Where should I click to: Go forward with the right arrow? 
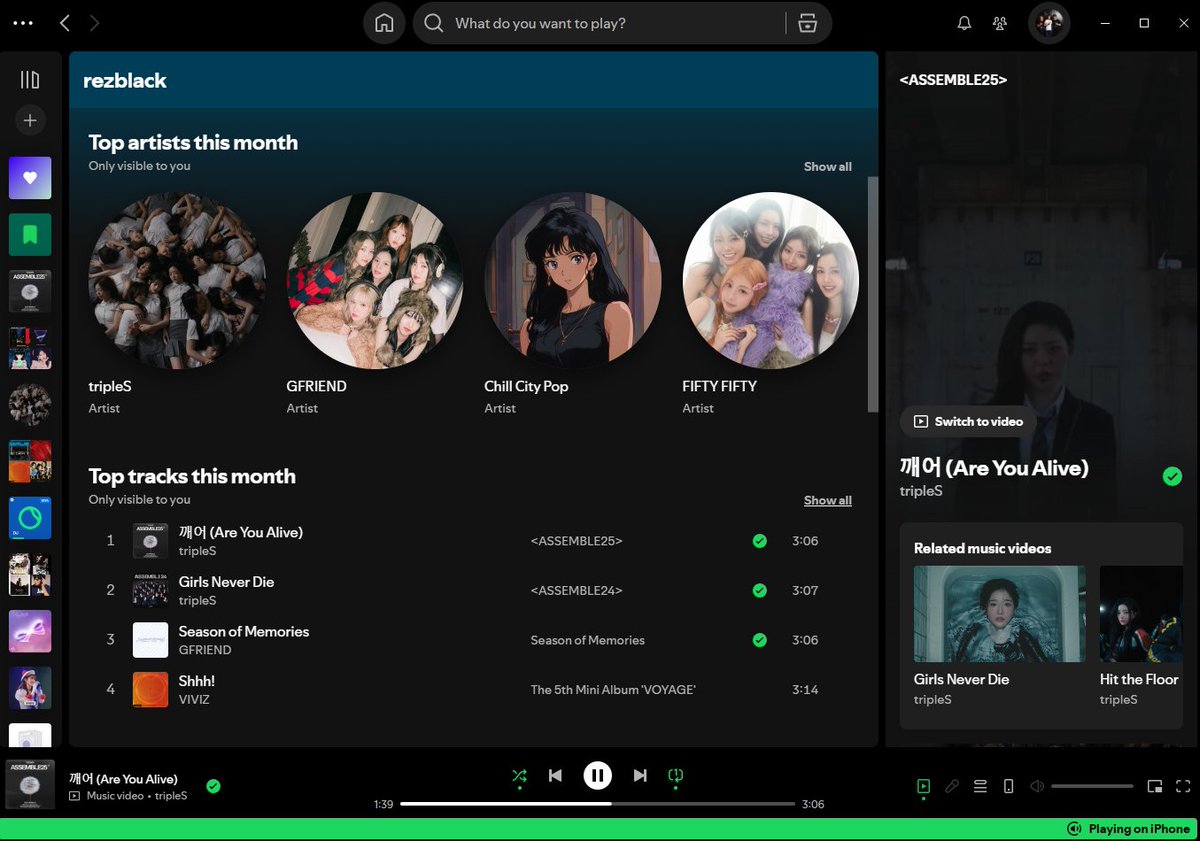tap(95, 23)
